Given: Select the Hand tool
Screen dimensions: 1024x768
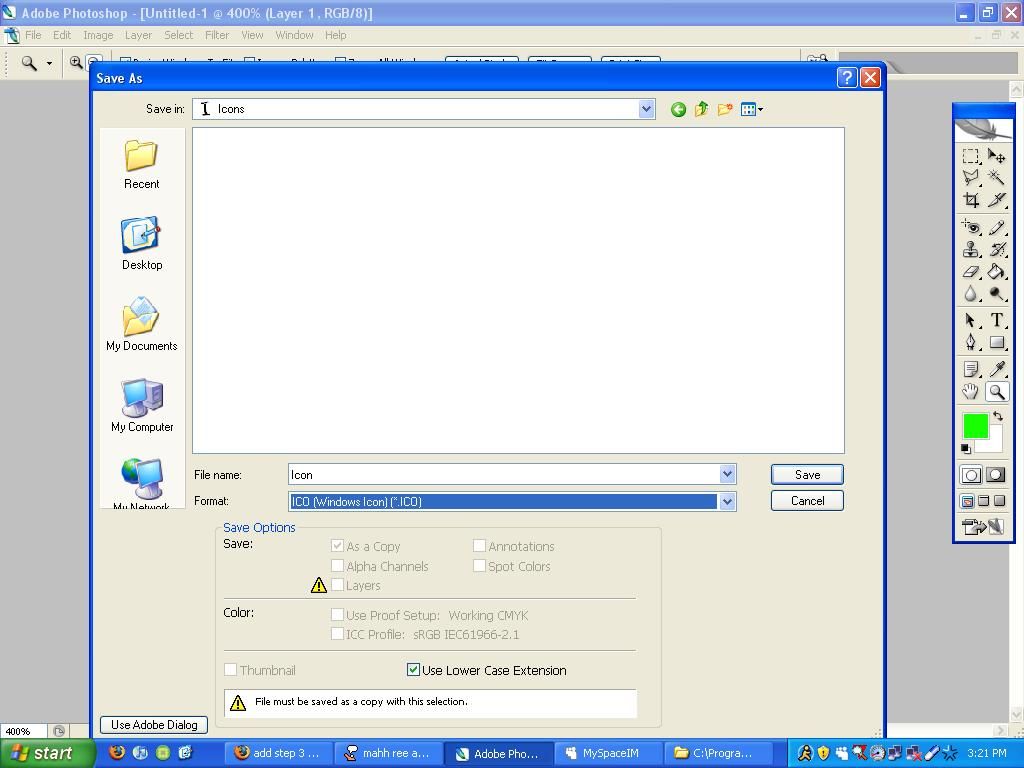Looking at the screenshot, I should 970,392.
